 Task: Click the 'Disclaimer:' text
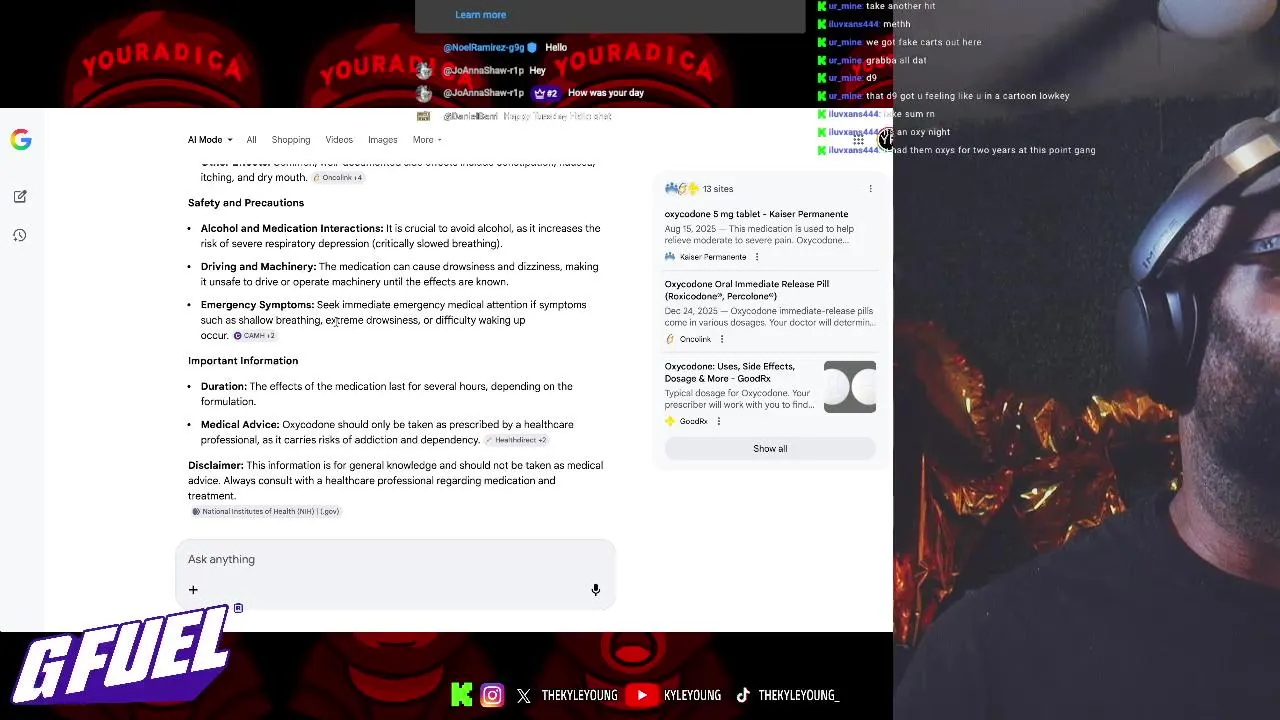point(216,466)
